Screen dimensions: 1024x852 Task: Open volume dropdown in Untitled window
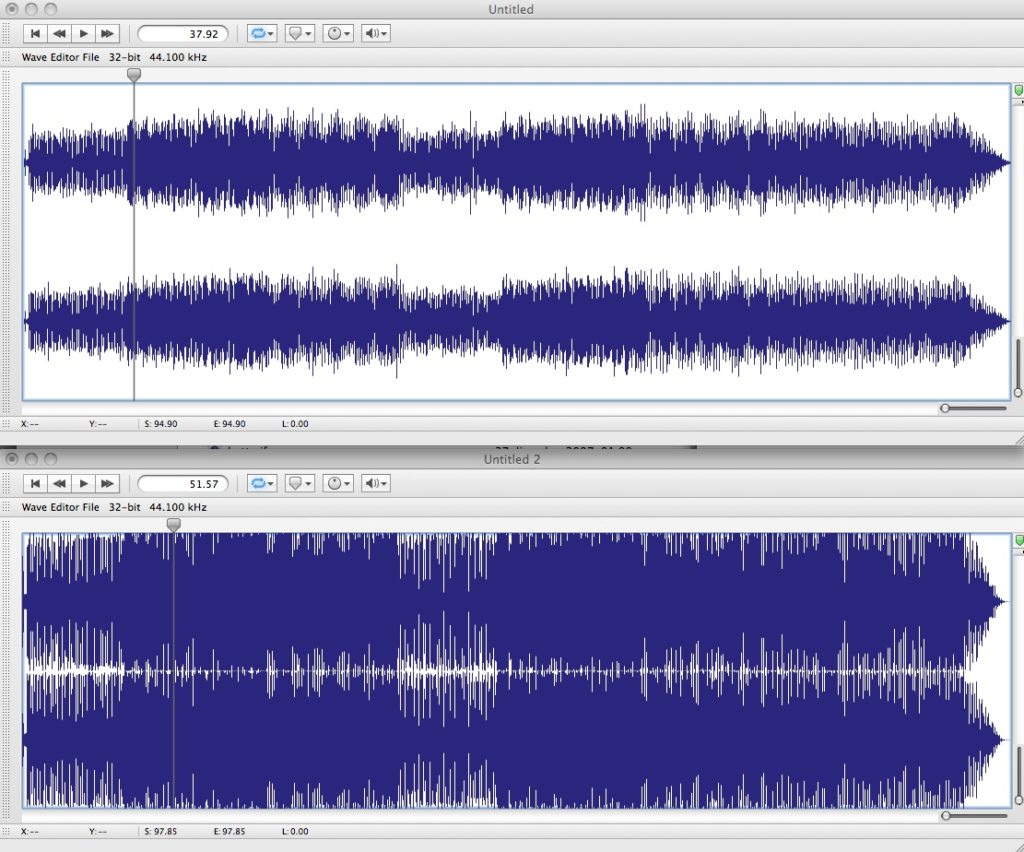coord(376,33)
